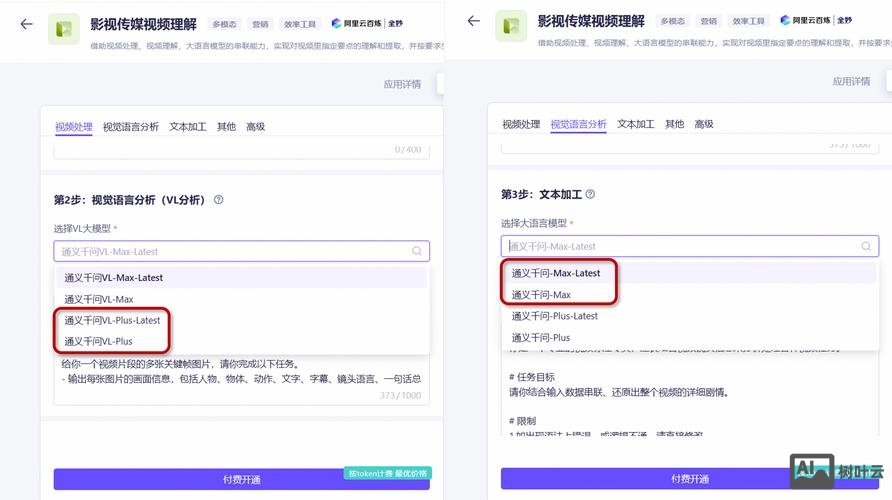Choose 通义千问VL-Max option
Viewport: 892px width, 500px height.
241,299
